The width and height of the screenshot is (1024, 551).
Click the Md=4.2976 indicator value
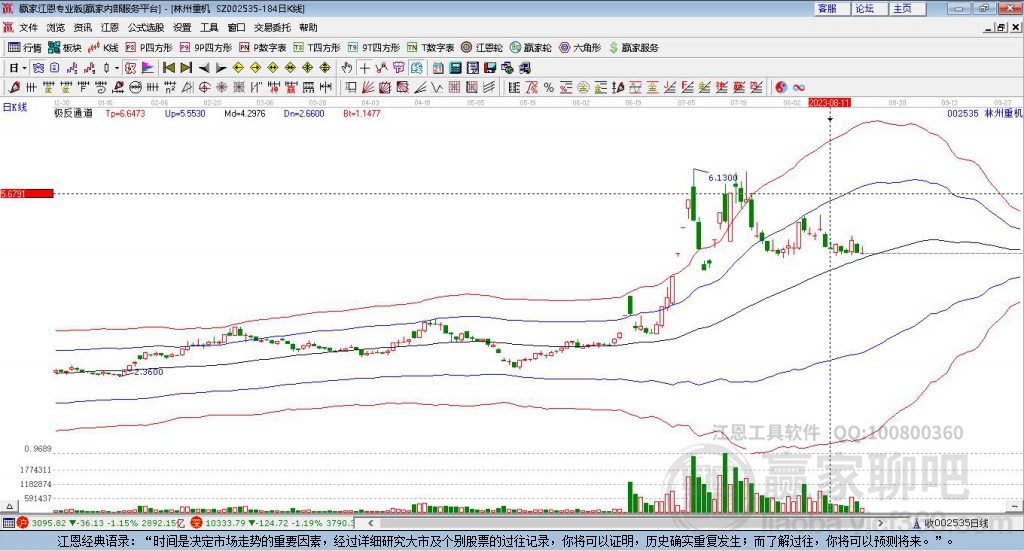(245, 113)
